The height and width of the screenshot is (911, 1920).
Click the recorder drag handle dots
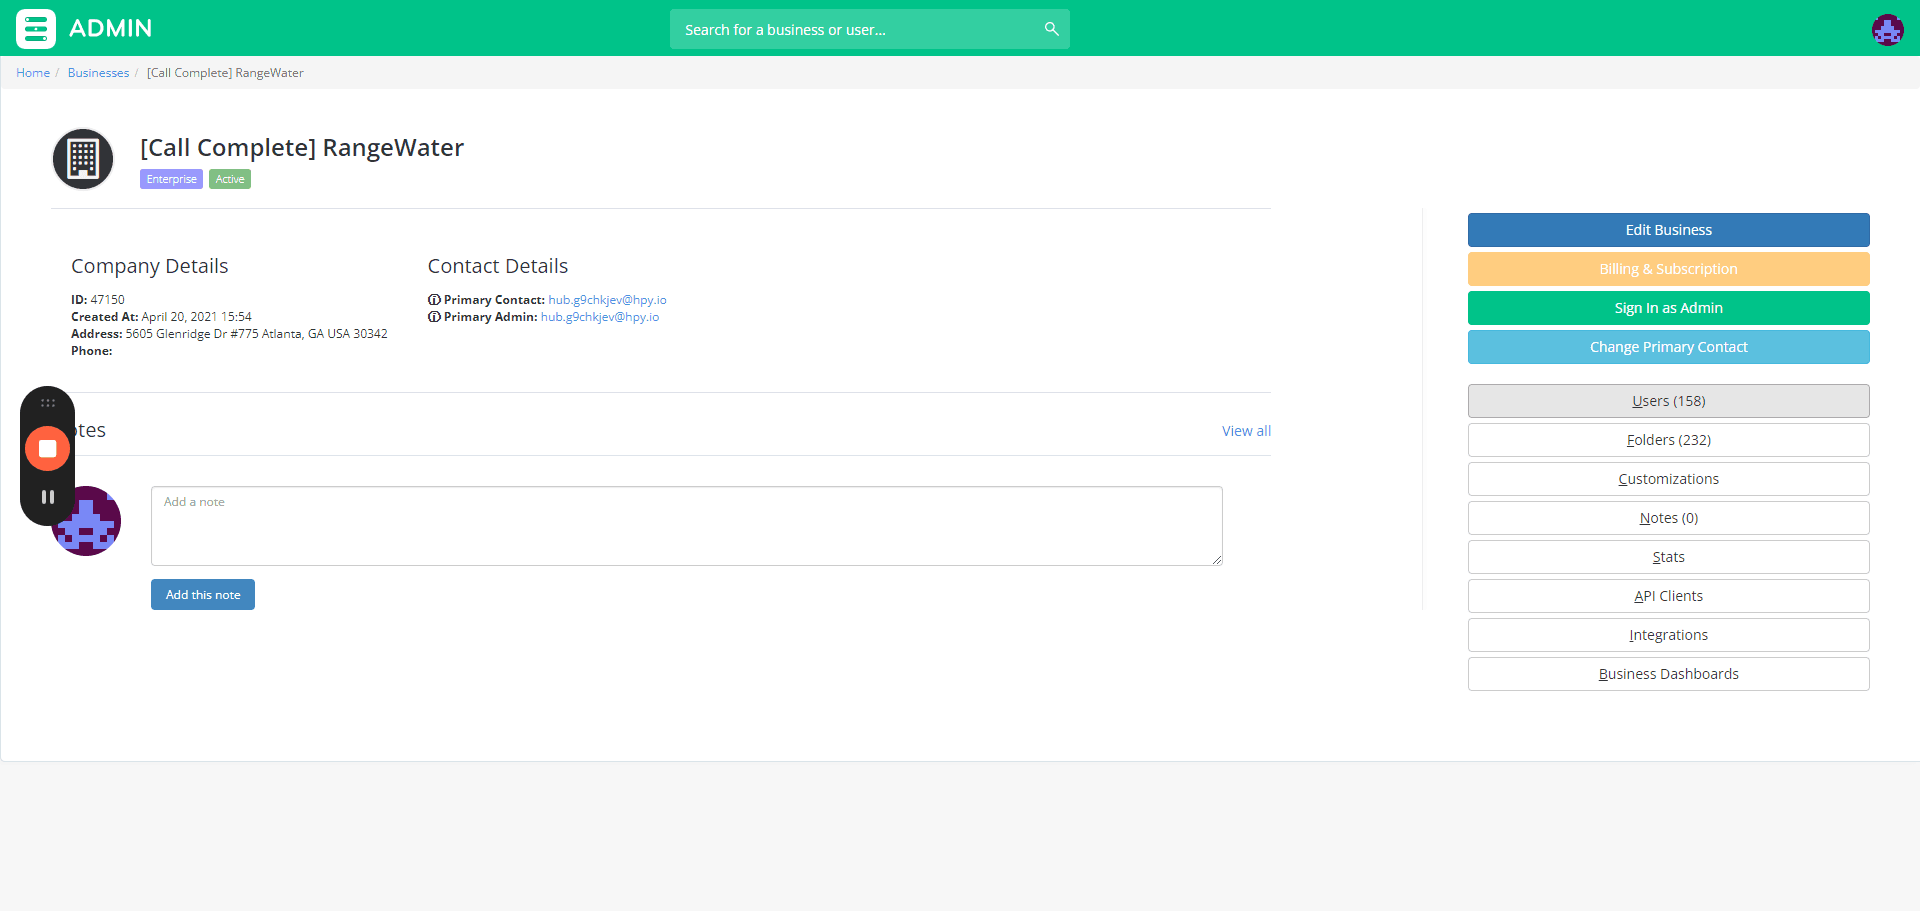pos(47,403)
